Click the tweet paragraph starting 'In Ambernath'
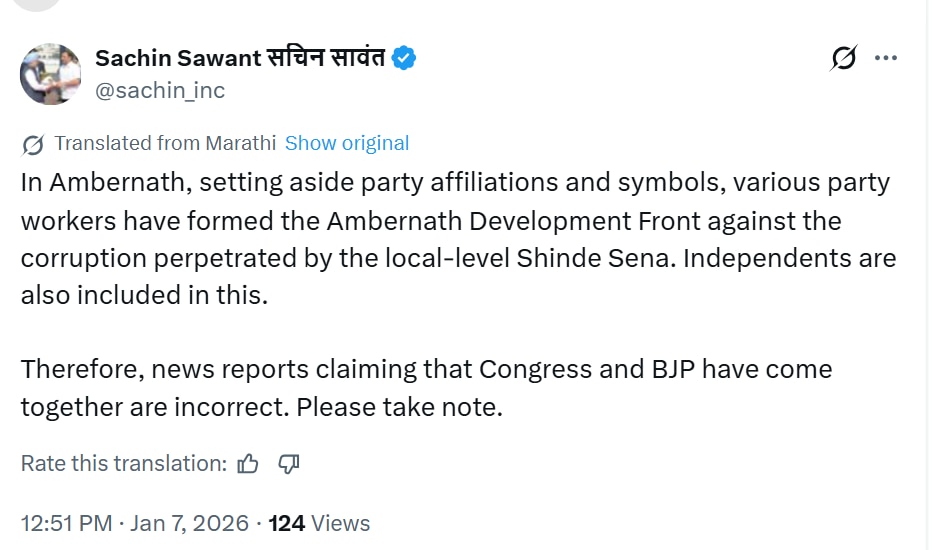The image size is (932, 550). coord(455,239)
